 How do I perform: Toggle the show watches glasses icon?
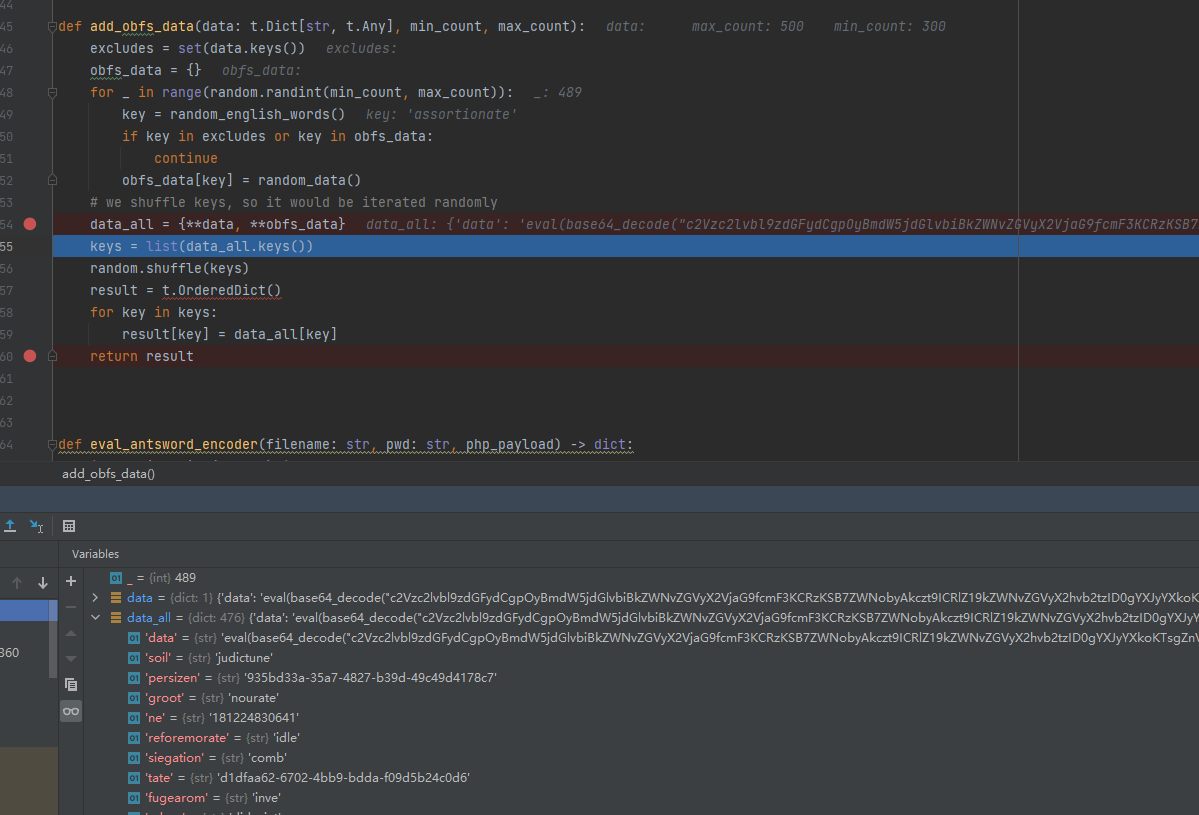pos(71,712)
